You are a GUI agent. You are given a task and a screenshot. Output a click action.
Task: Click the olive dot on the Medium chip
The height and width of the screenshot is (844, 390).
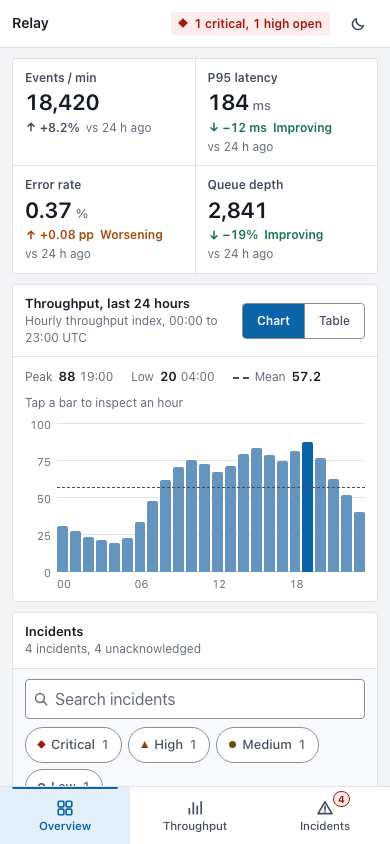tap(232, 745)
